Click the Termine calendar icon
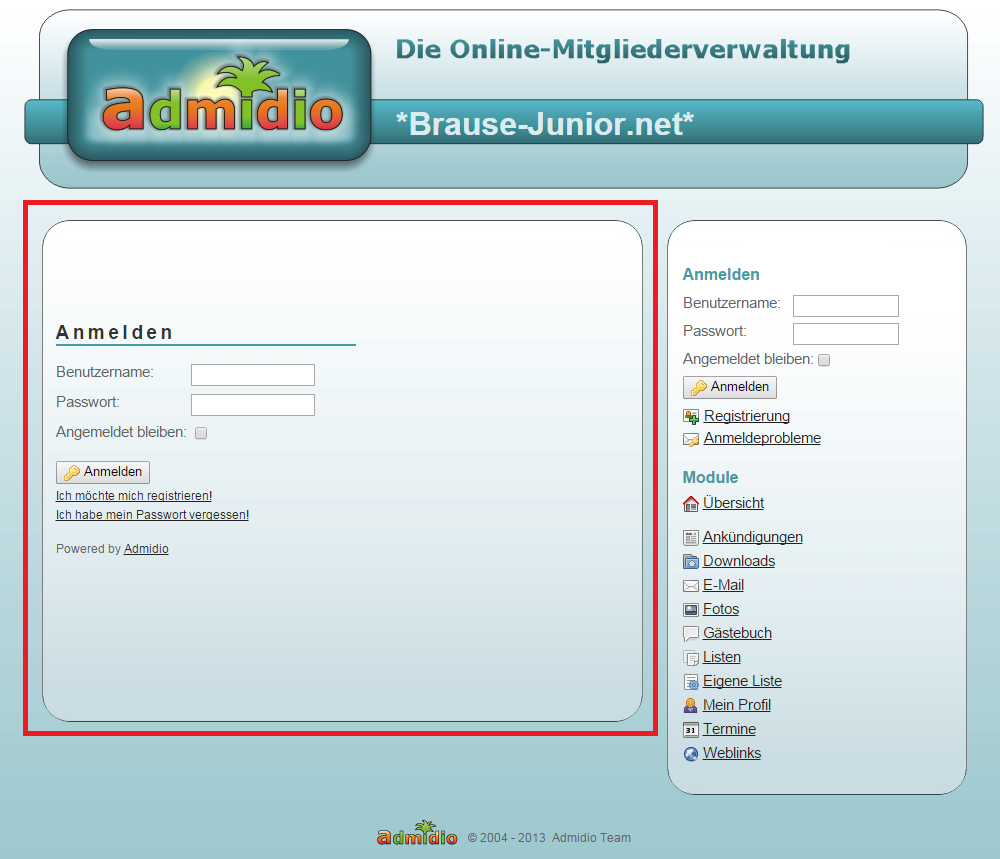1000x859 pixels. click(690, 729)
